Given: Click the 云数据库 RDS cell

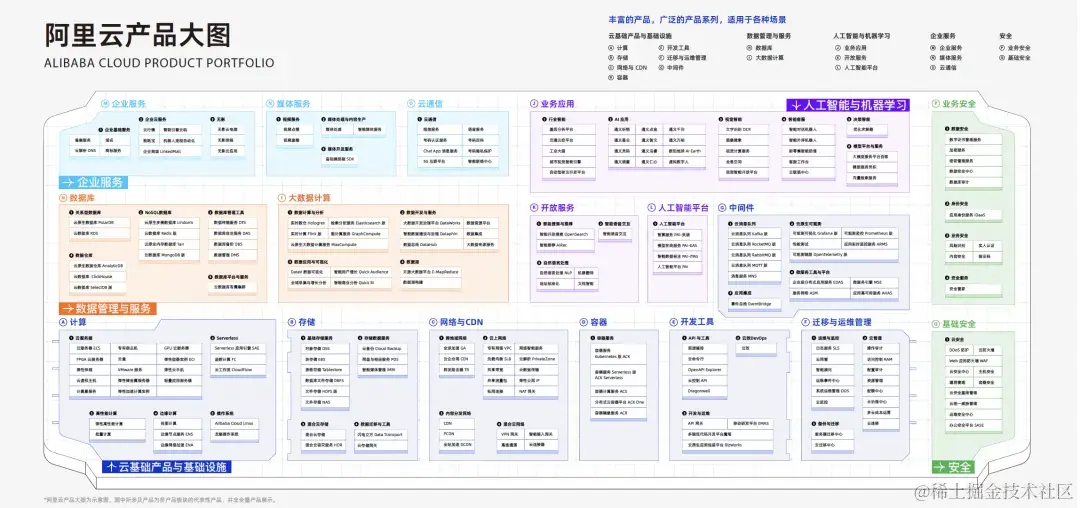Looking at the screenshot, I should (98, 233).
